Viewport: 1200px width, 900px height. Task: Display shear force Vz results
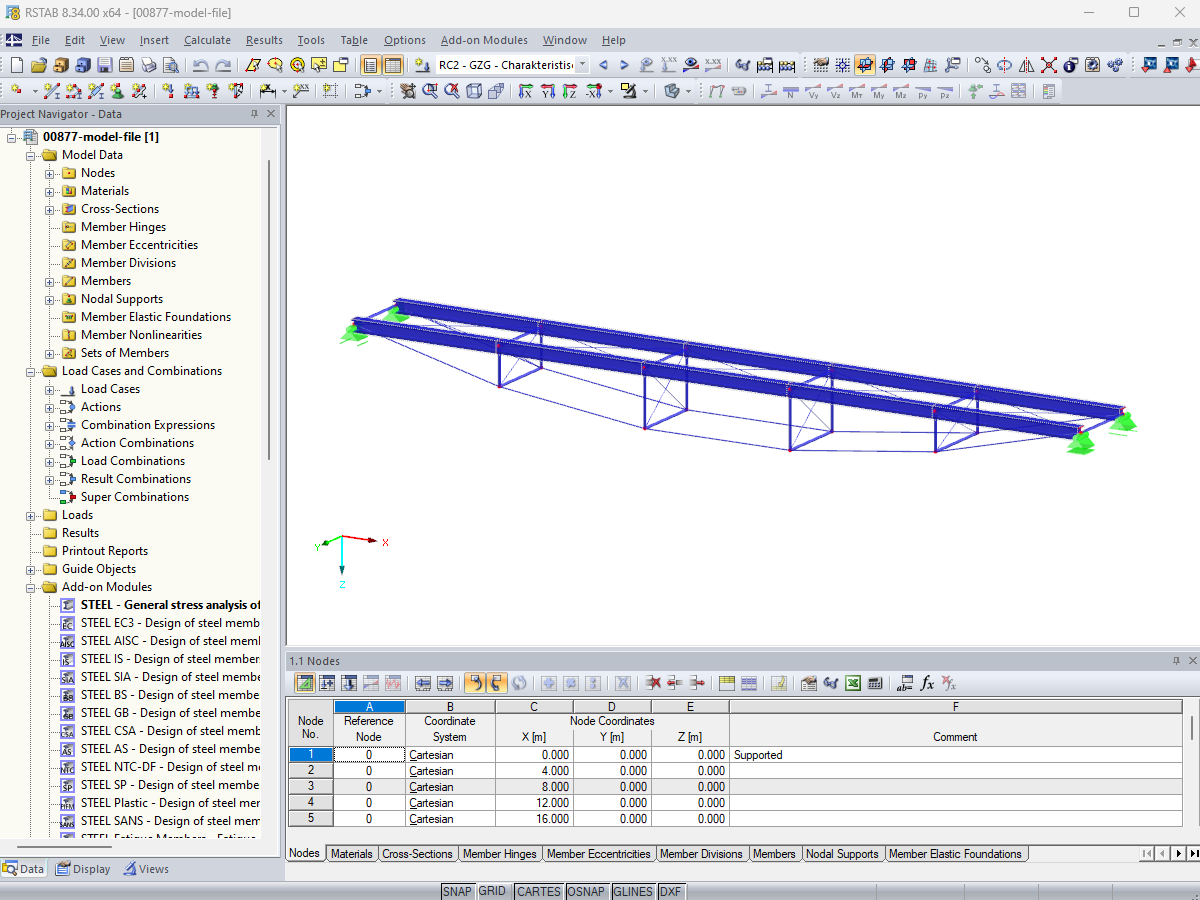click(x=835, y=91)
